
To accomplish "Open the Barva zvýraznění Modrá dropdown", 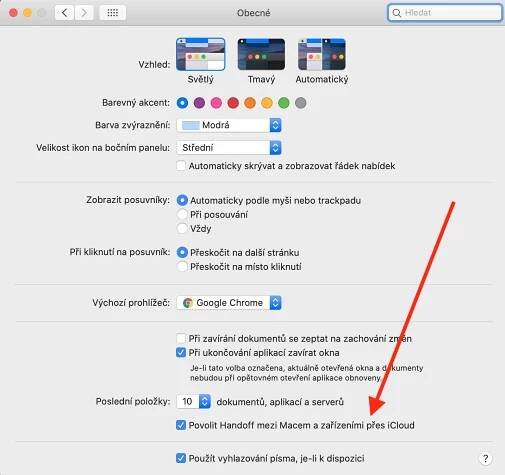I will (229, 125).
